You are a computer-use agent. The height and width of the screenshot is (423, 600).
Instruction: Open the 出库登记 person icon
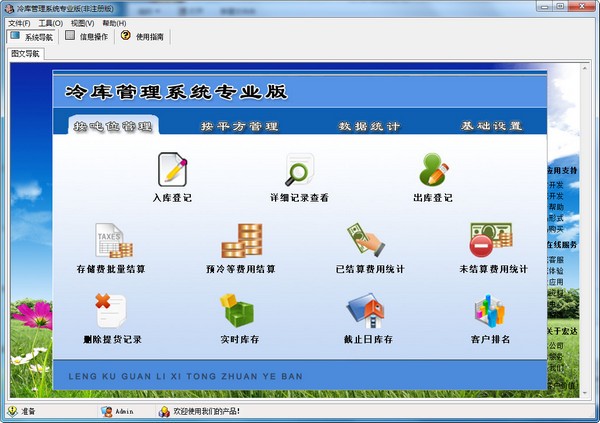[x=433, y=169]
